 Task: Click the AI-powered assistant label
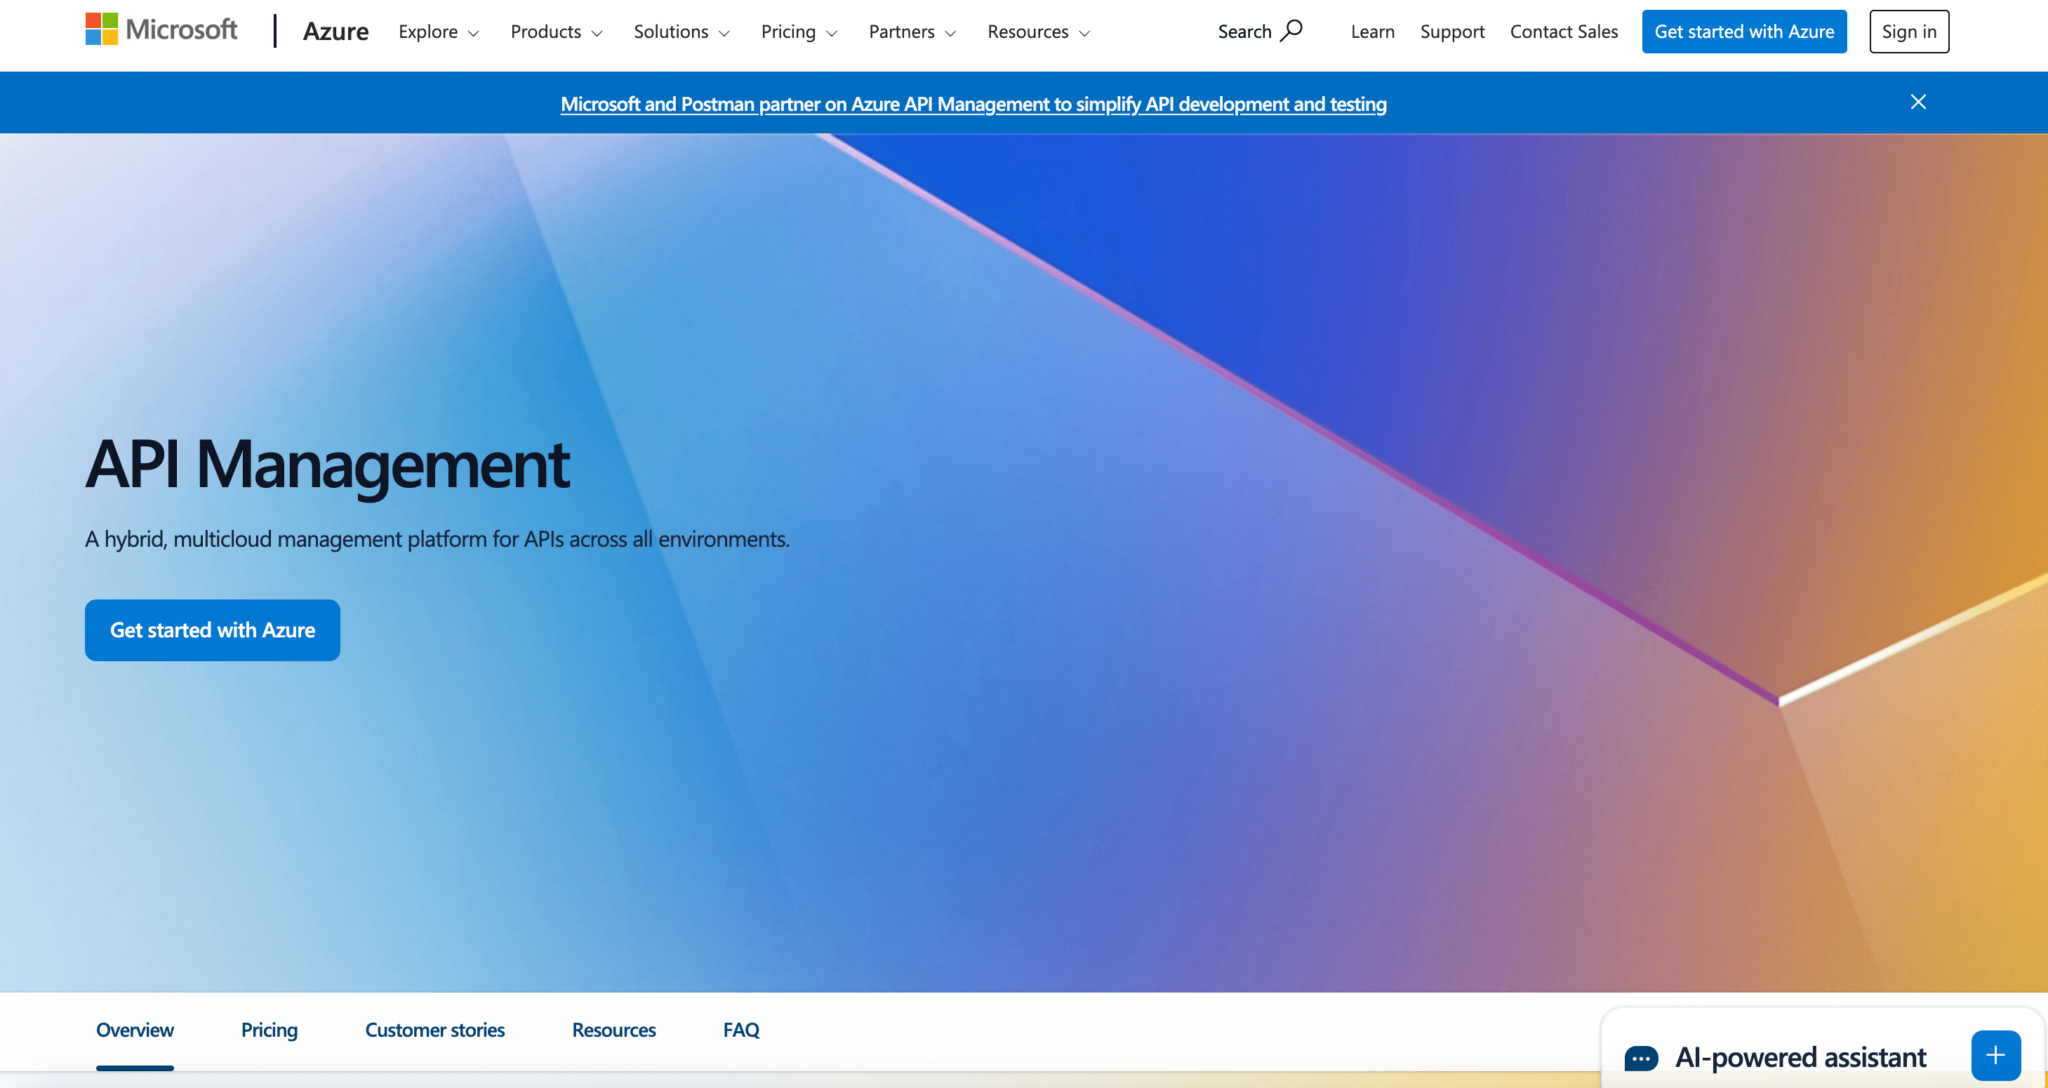click(1801, 1058)
